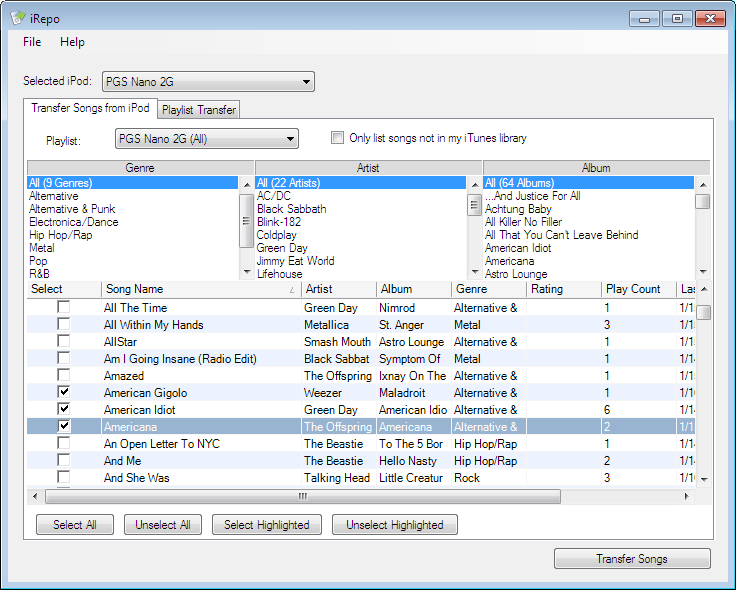This screenshot has width=736, height=590.
Task: Click the Artist list scroll down arrow
Action: [x=475, y=272]
